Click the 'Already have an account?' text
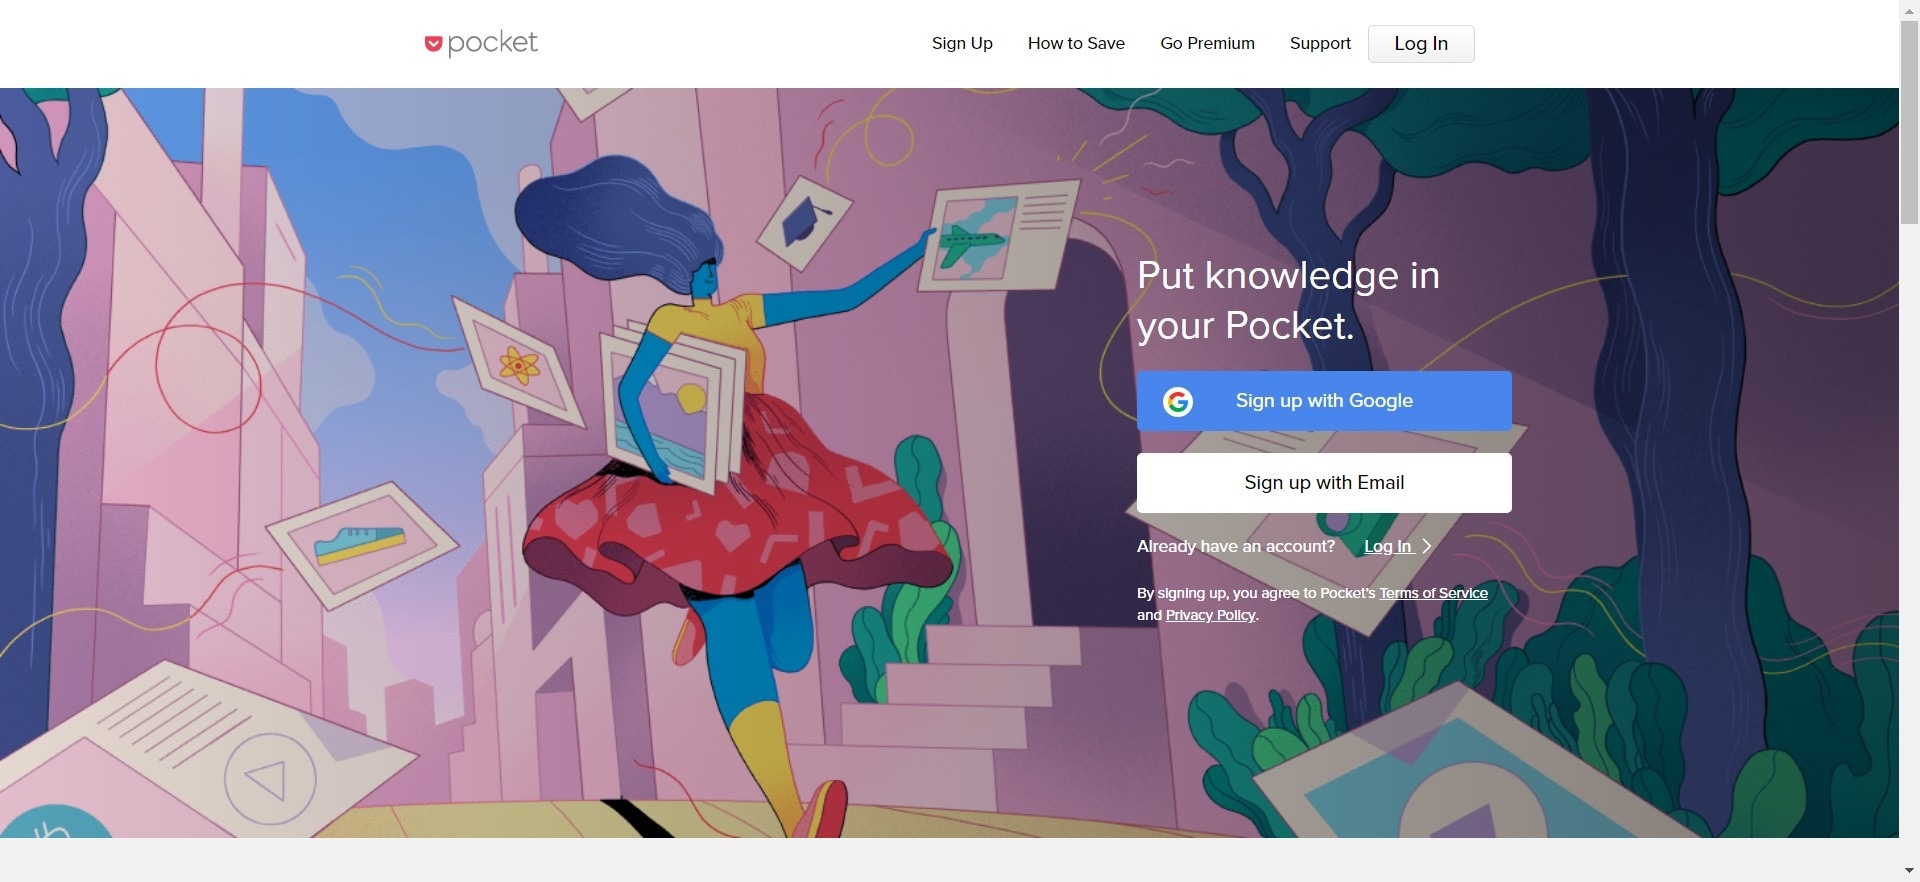Screen dimensions: 1920x882 coord(1236,546)
